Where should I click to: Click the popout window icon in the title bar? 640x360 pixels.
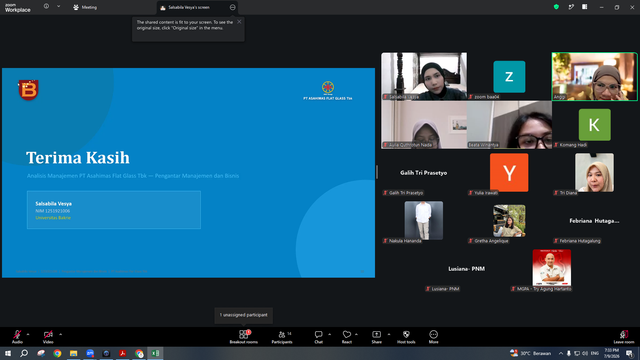click(x=571, y=7)
